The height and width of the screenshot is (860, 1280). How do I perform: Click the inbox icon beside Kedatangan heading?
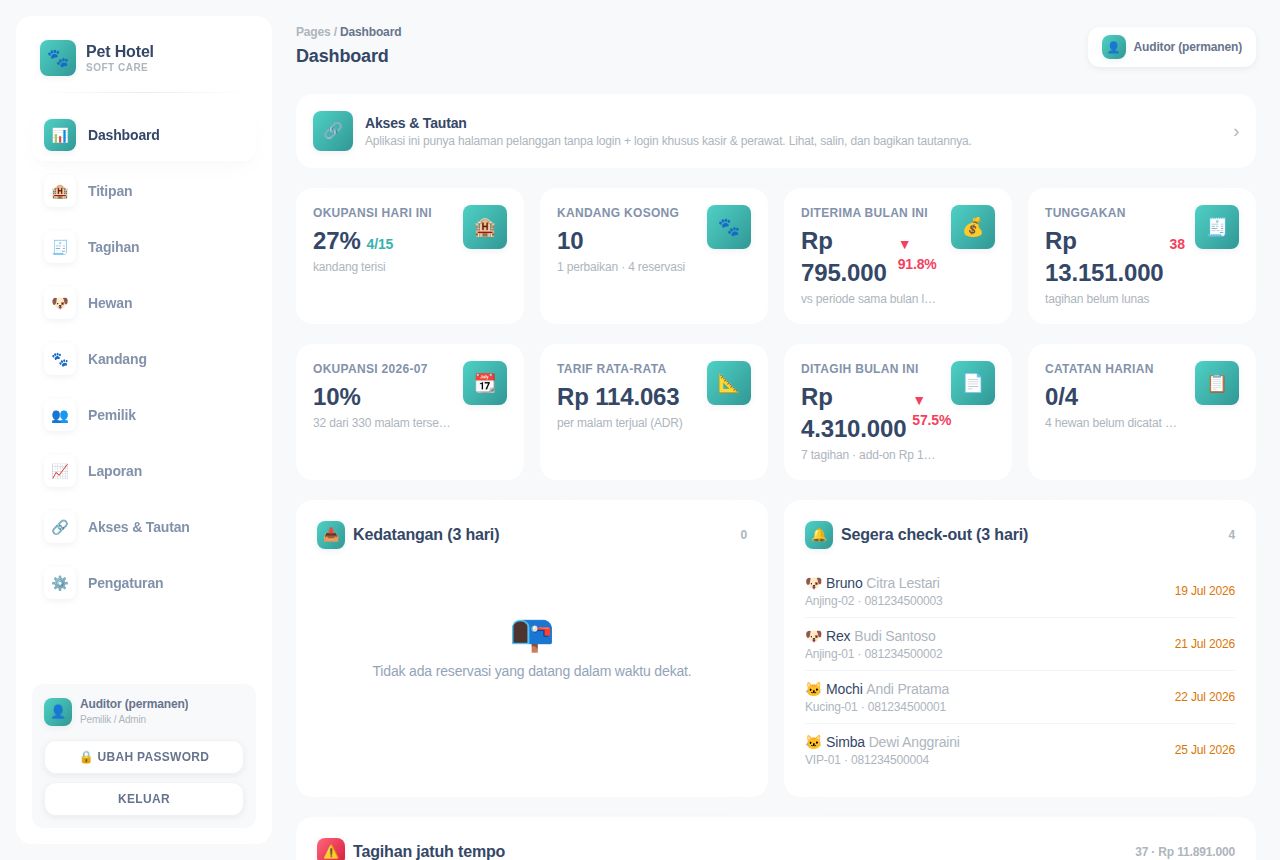pyautogui.click(x=331, y=535)
